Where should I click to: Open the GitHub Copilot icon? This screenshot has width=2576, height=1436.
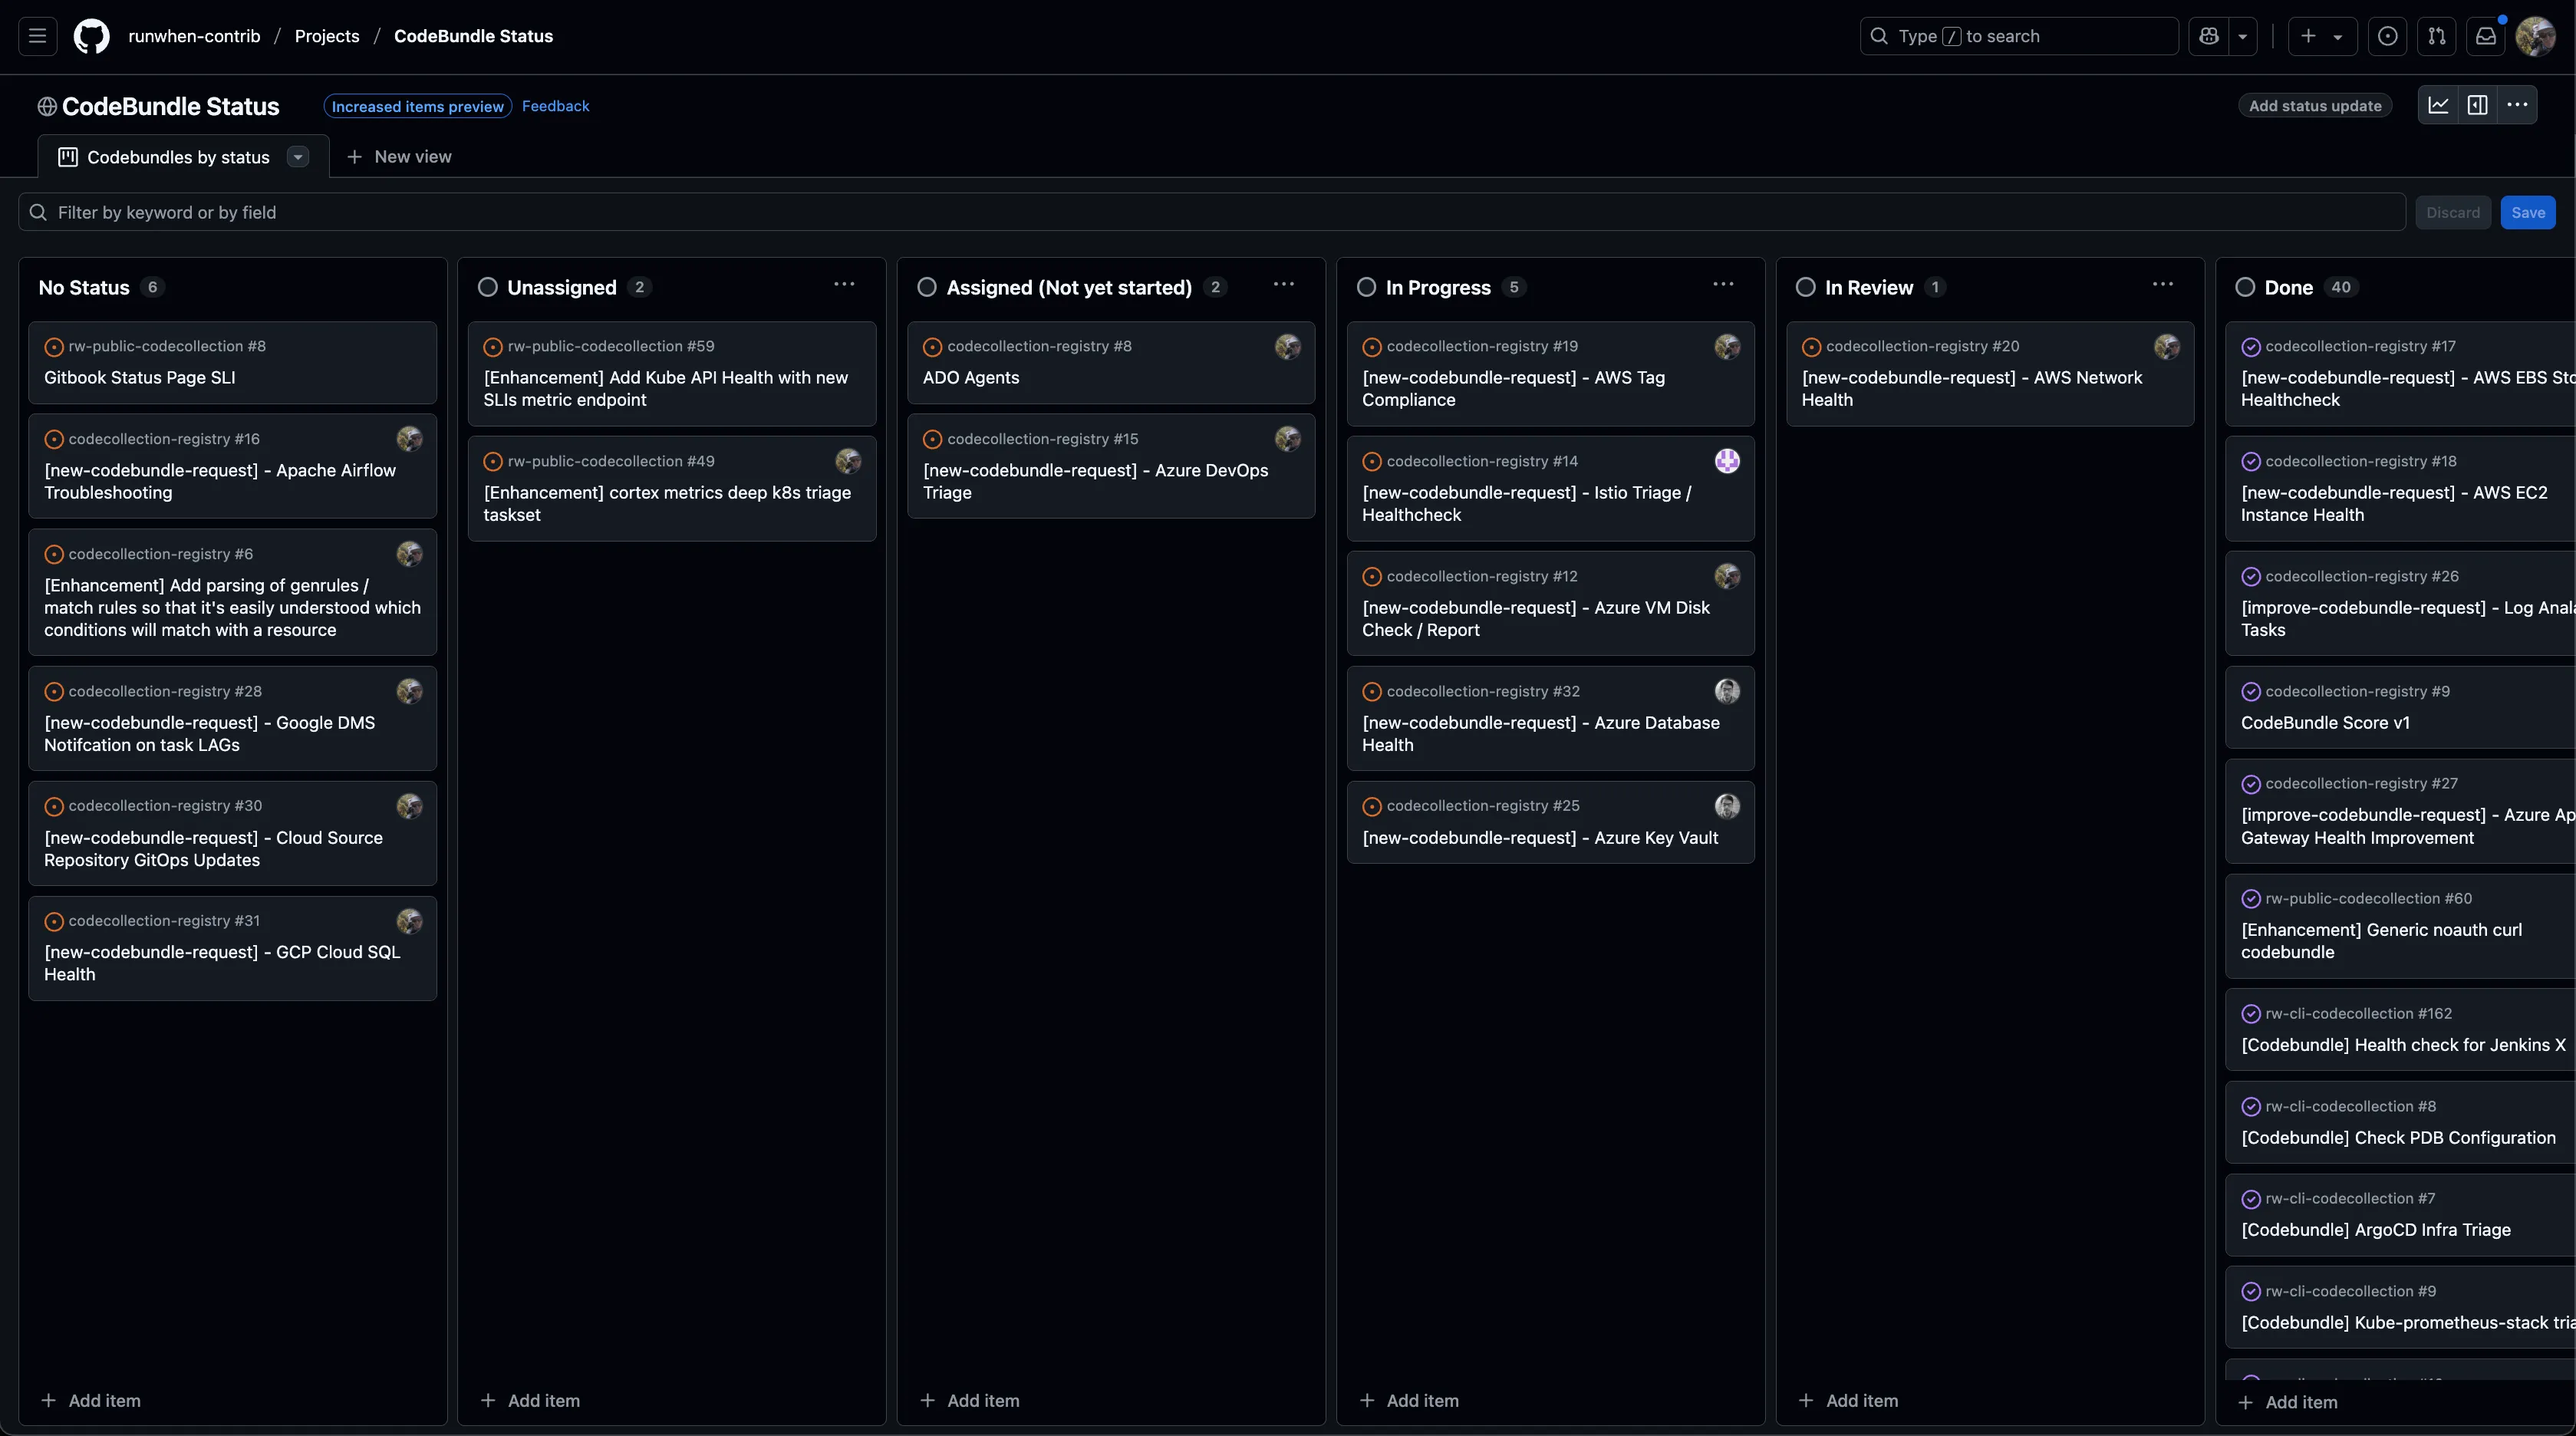(2209, 36)
